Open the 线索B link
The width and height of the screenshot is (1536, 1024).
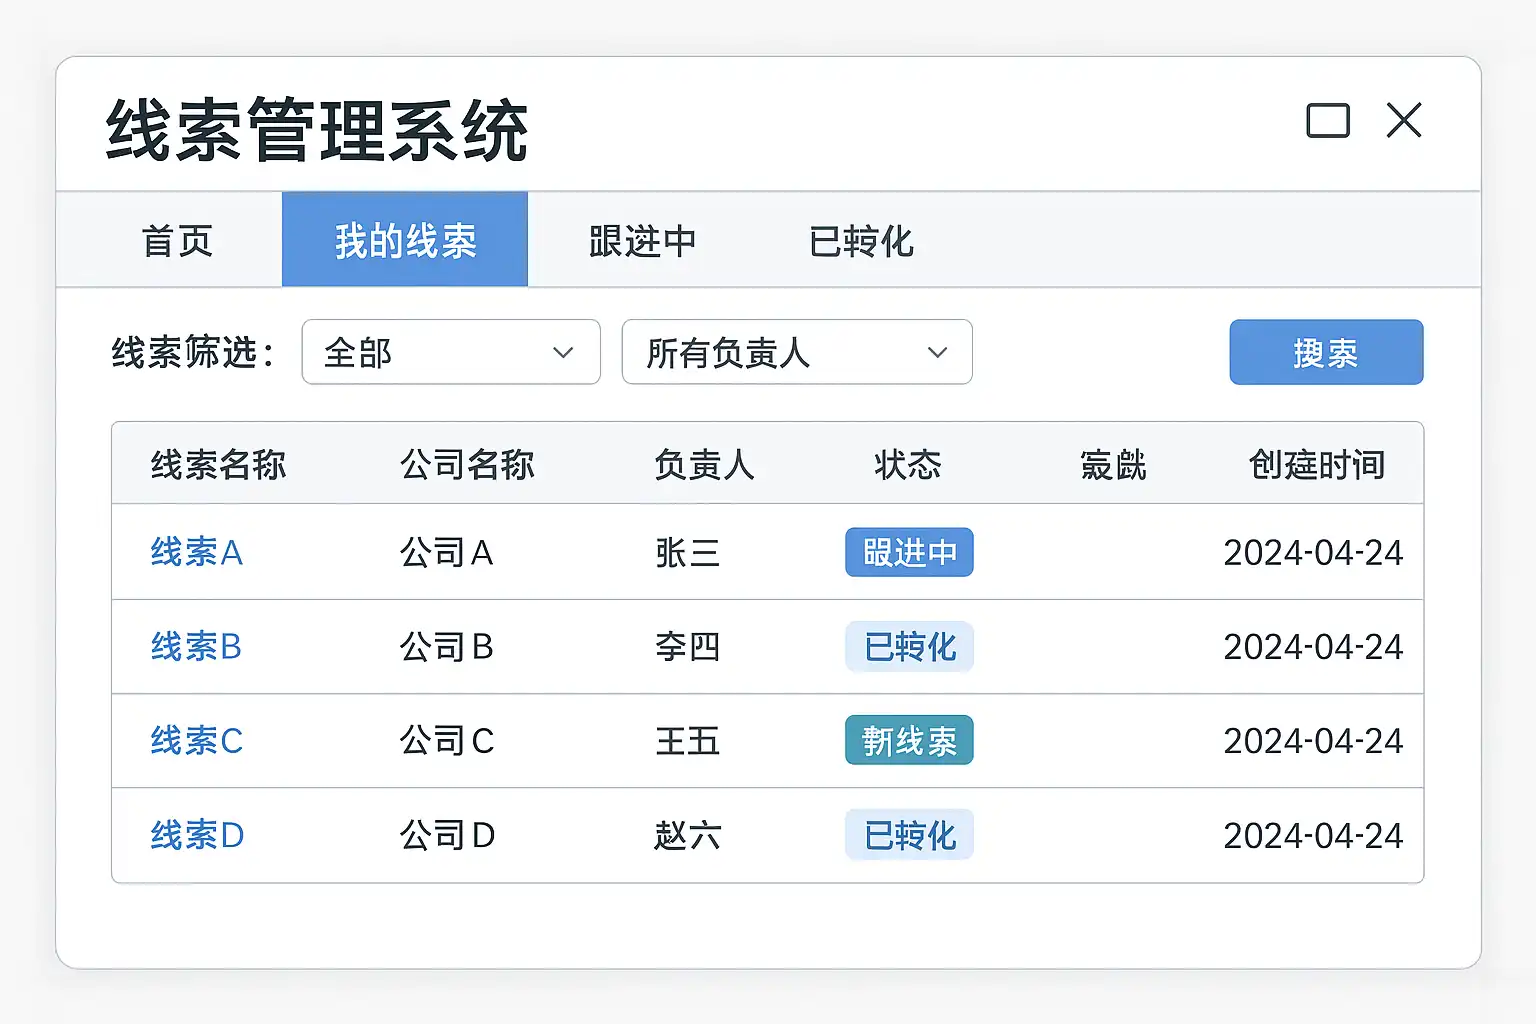(x=196, y=647)
